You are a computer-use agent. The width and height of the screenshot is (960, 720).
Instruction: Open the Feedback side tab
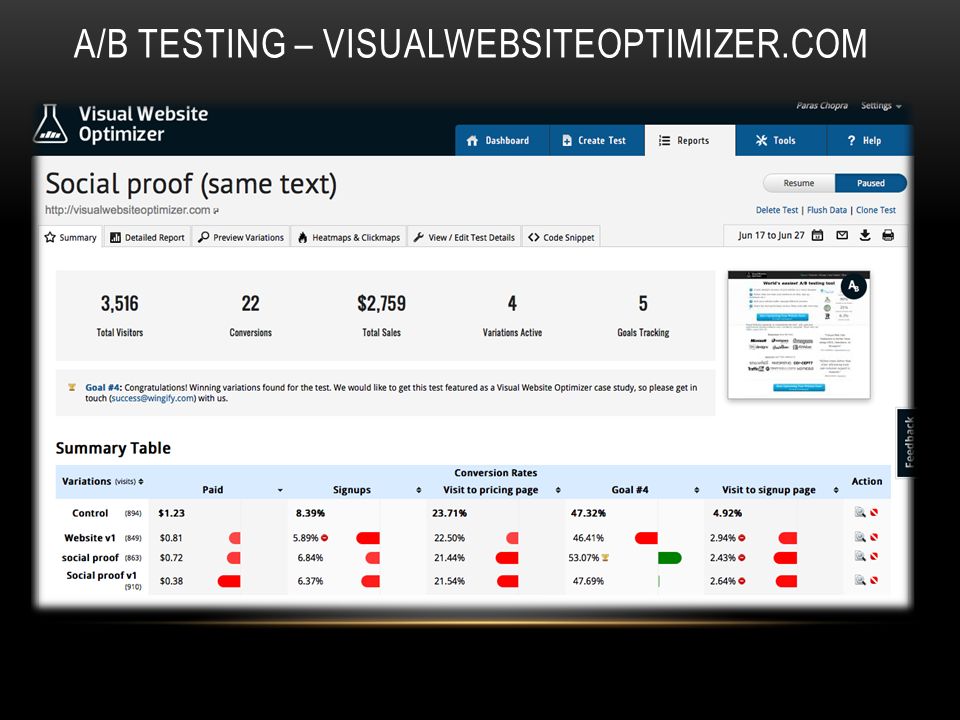pyautogui.click(x=906, y=442)
